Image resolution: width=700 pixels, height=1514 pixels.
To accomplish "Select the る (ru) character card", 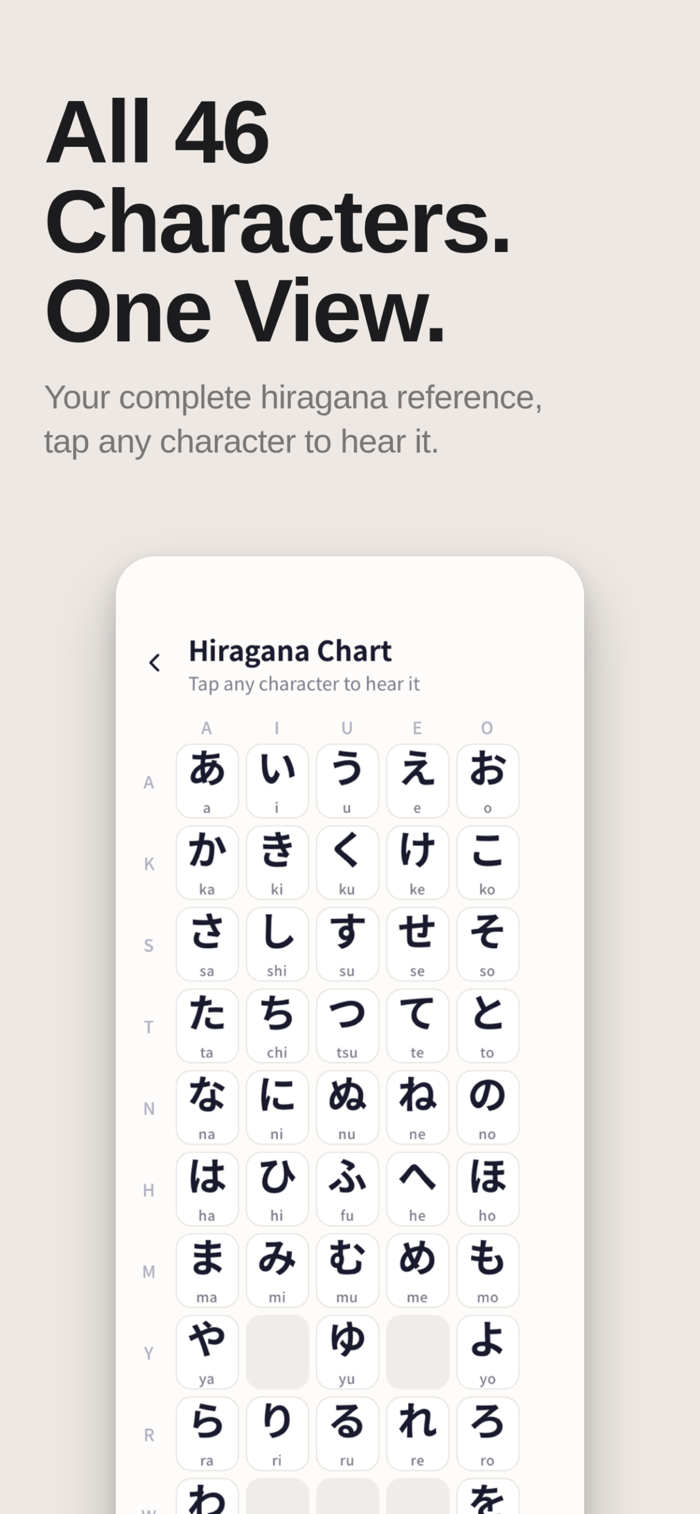I will (347, 1434).
